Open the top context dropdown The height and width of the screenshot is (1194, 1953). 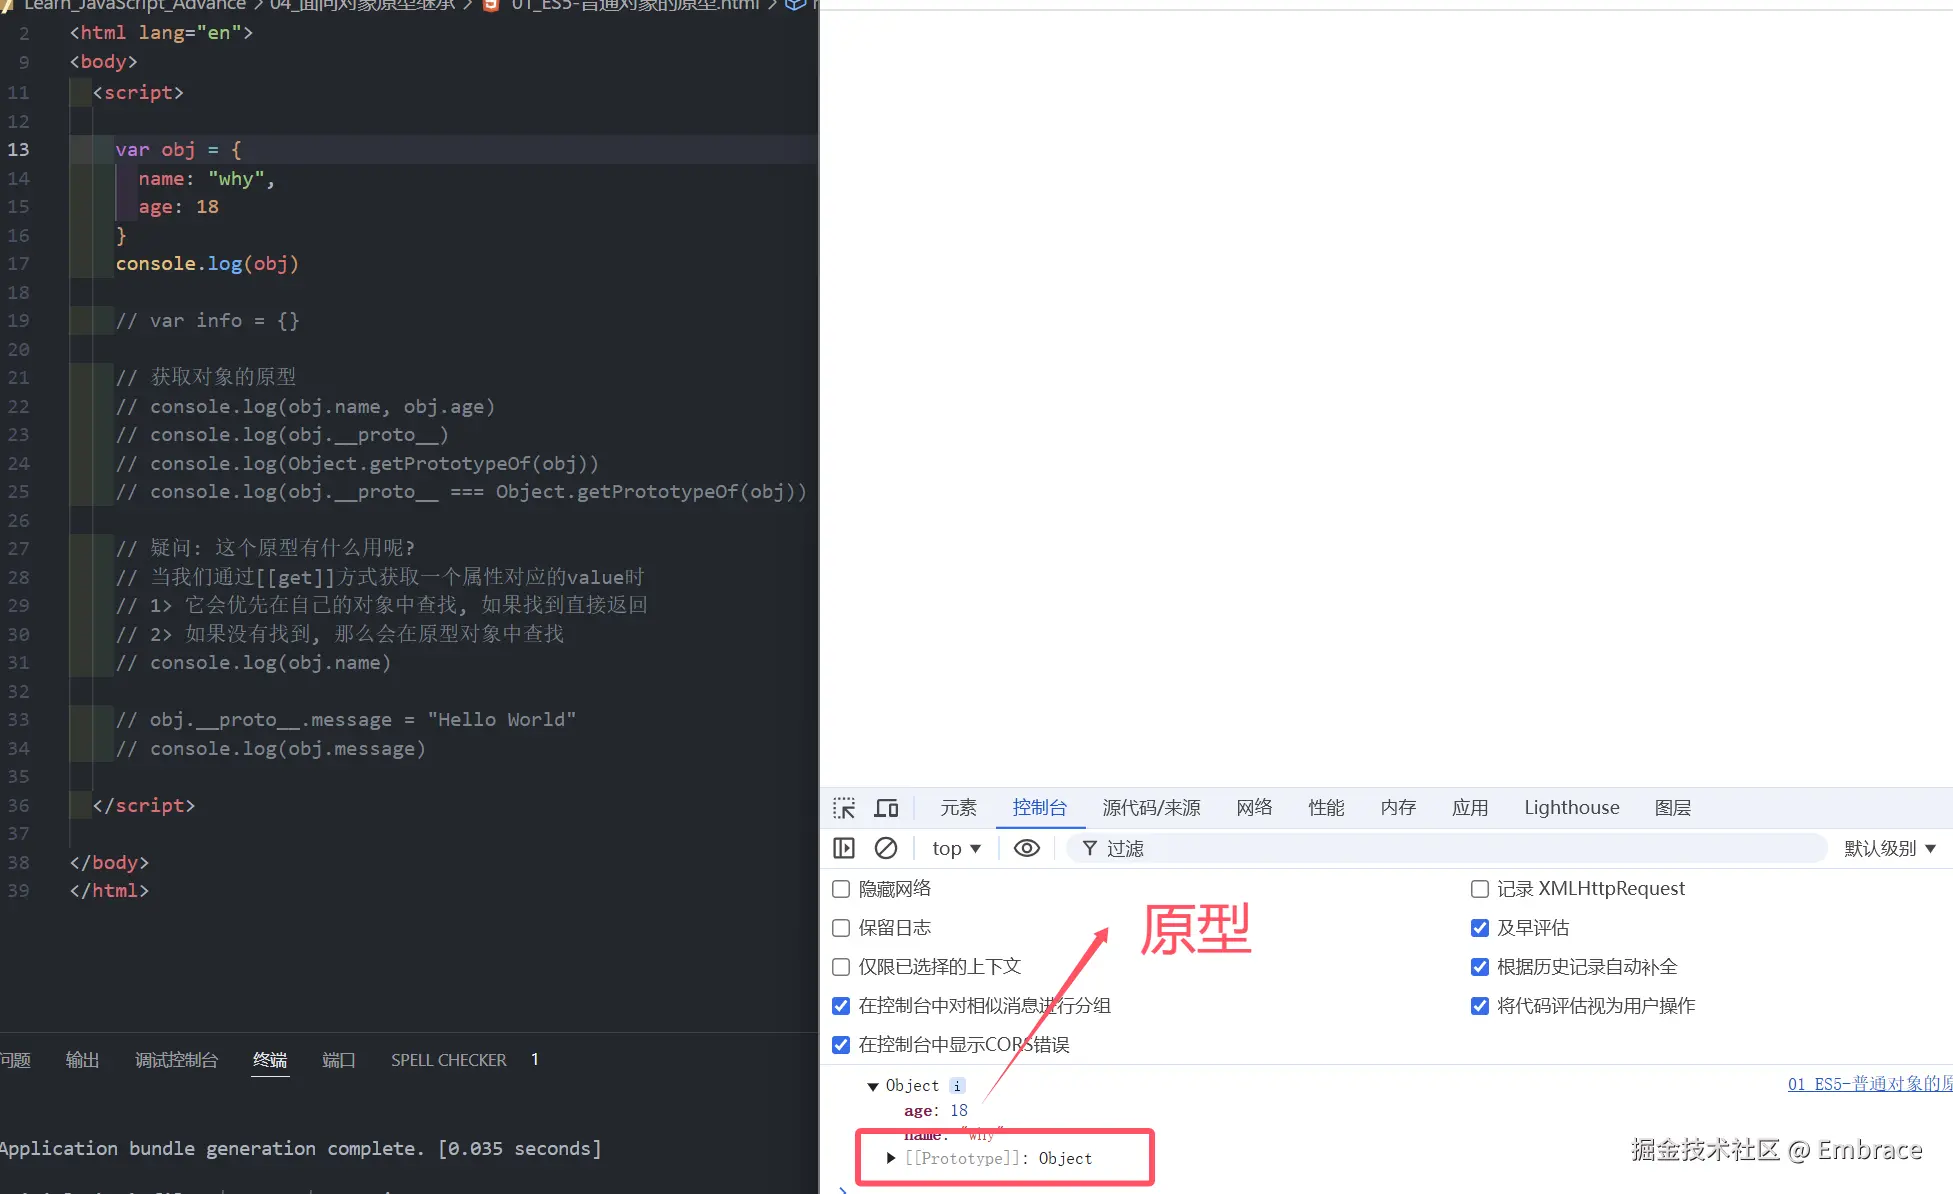[956, 848]
